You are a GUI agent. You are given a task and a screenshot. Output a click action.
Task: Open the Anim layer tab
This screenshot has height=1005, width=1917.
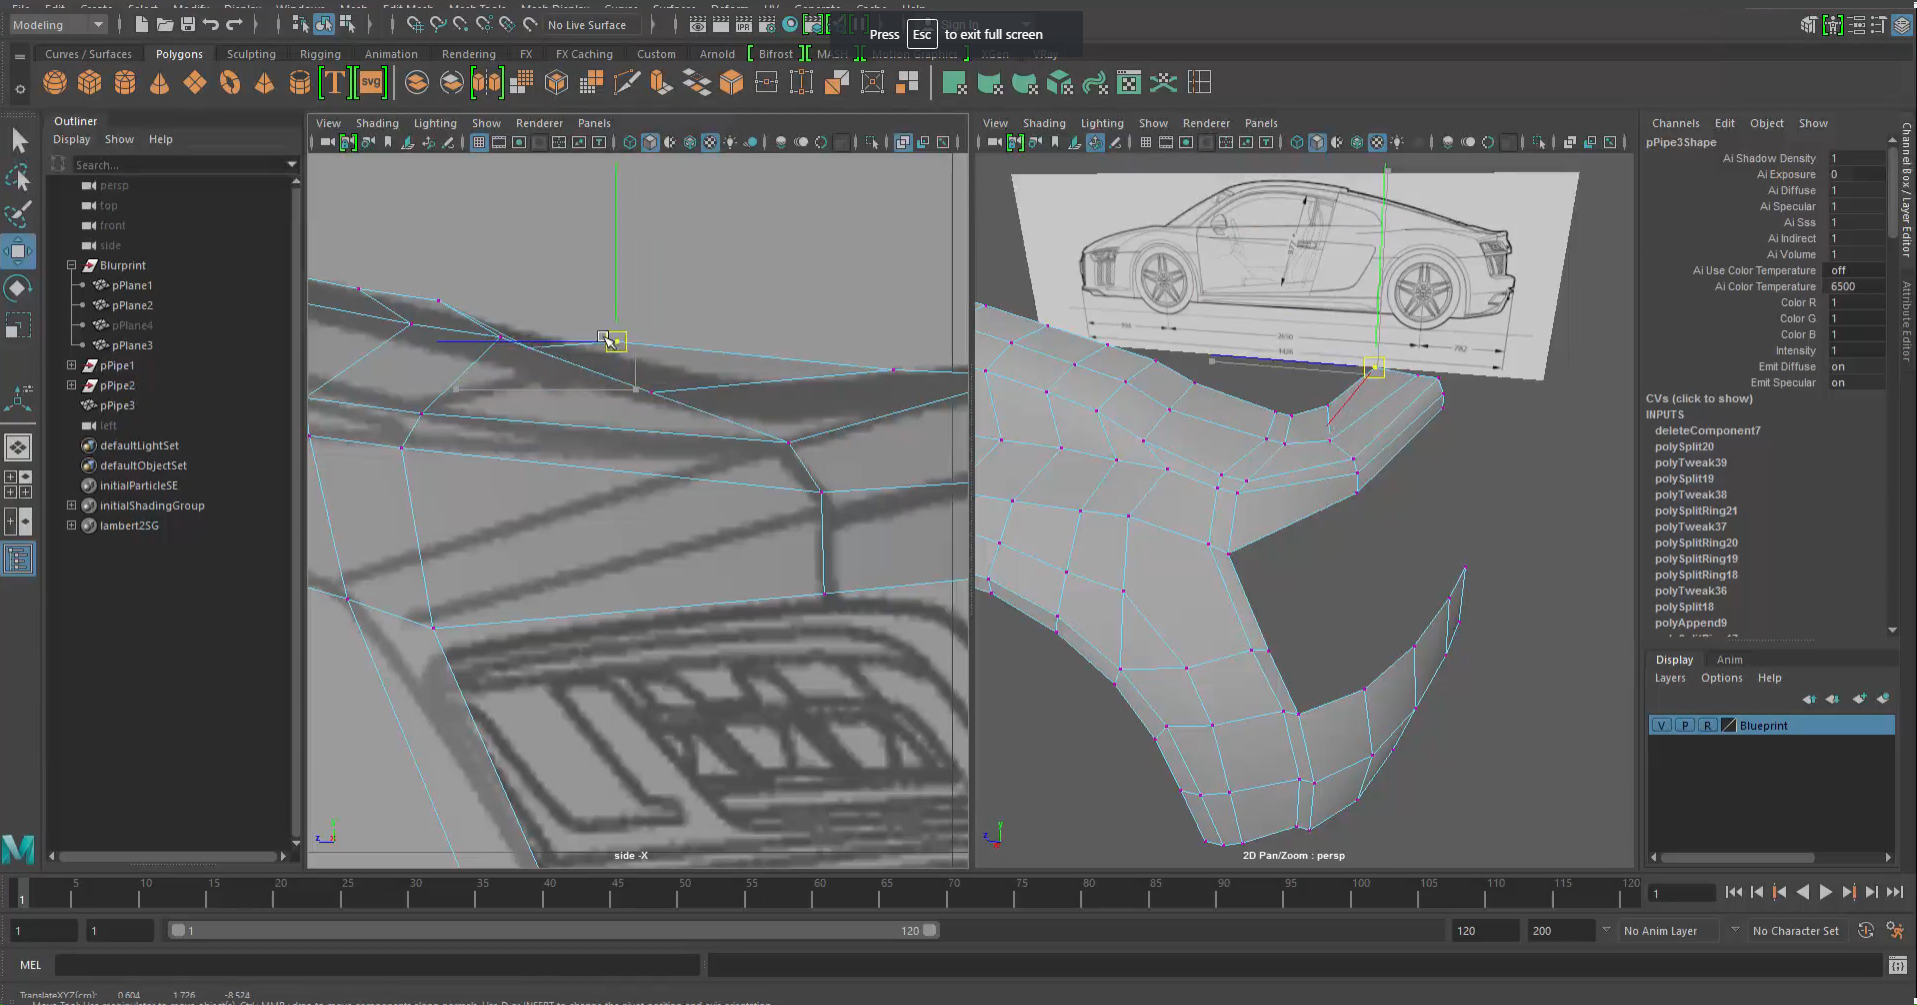point(1729,660)
